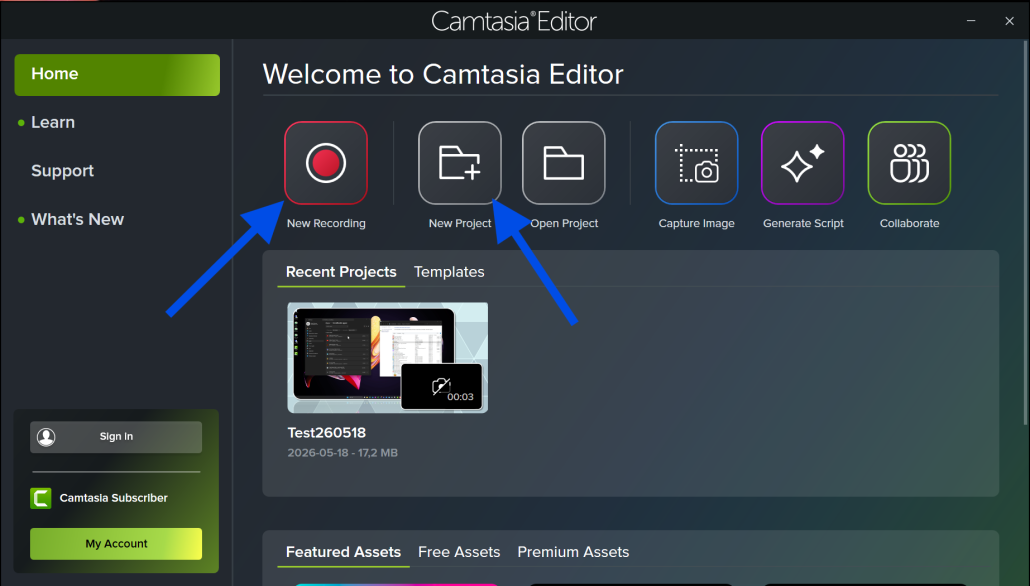Click the New Recording label text

(x=326, y=223)
